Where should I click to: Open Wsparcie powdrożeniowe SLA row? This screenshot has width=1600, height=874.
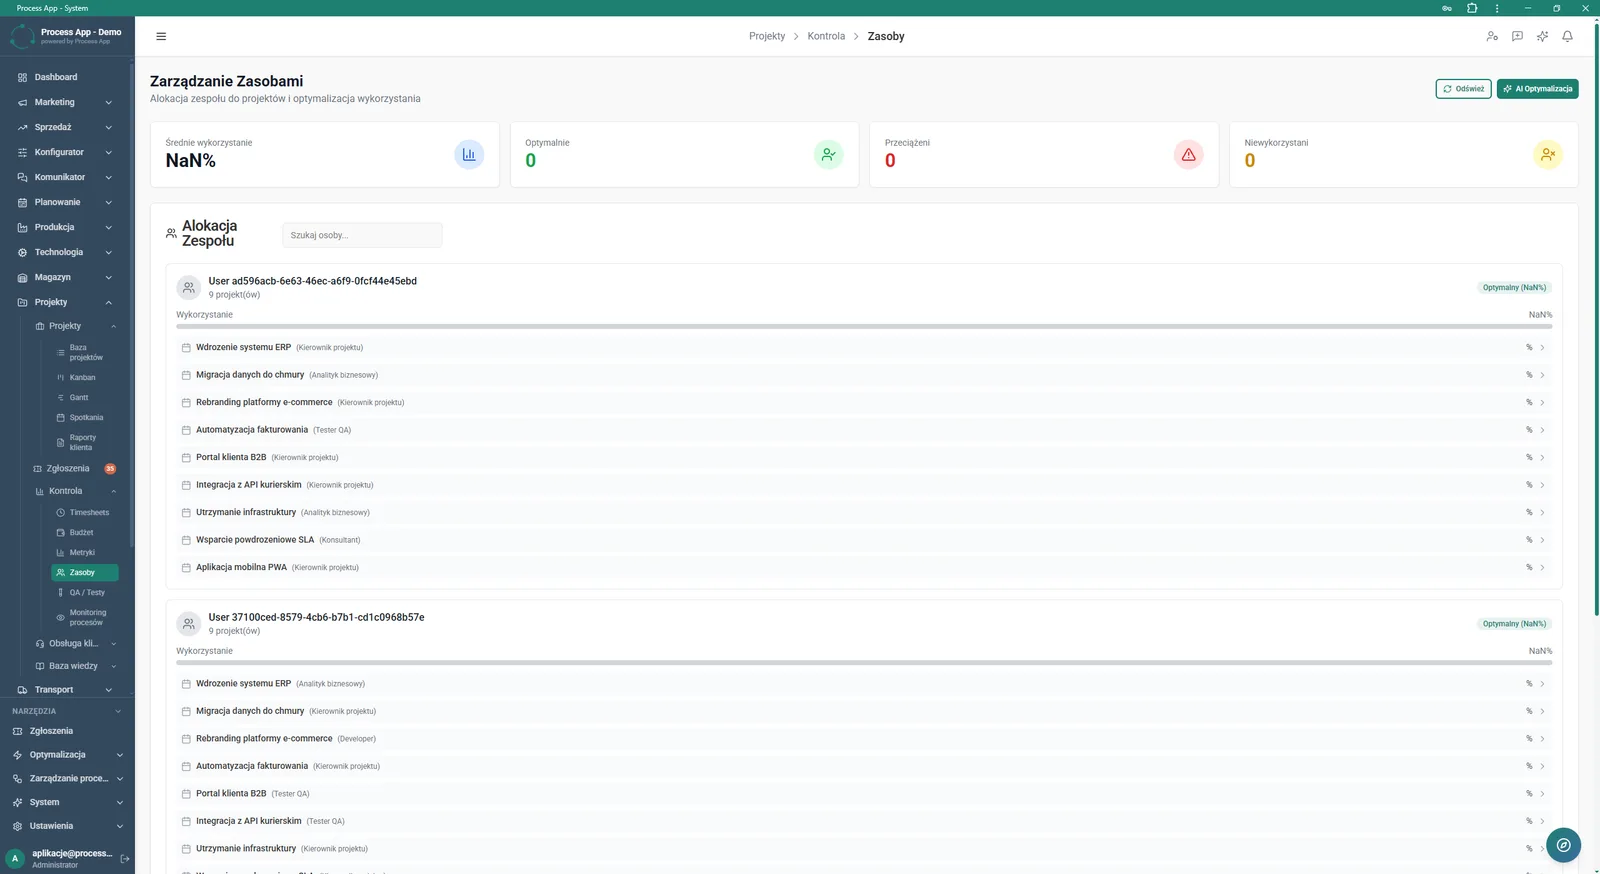point(864,540)
